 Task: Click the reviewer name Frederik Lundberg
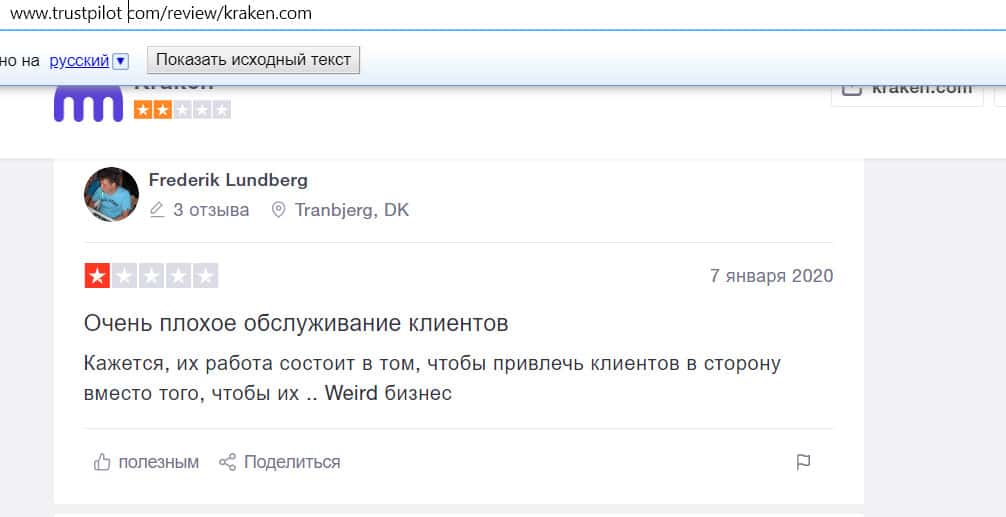228,180
